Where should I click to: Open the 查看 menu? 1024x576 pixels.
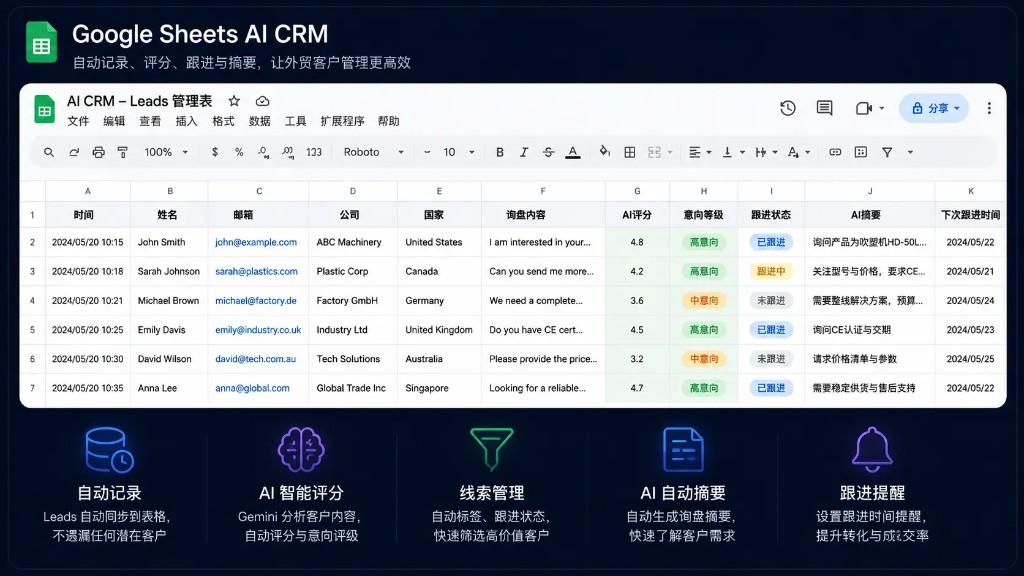pos(150,121)
